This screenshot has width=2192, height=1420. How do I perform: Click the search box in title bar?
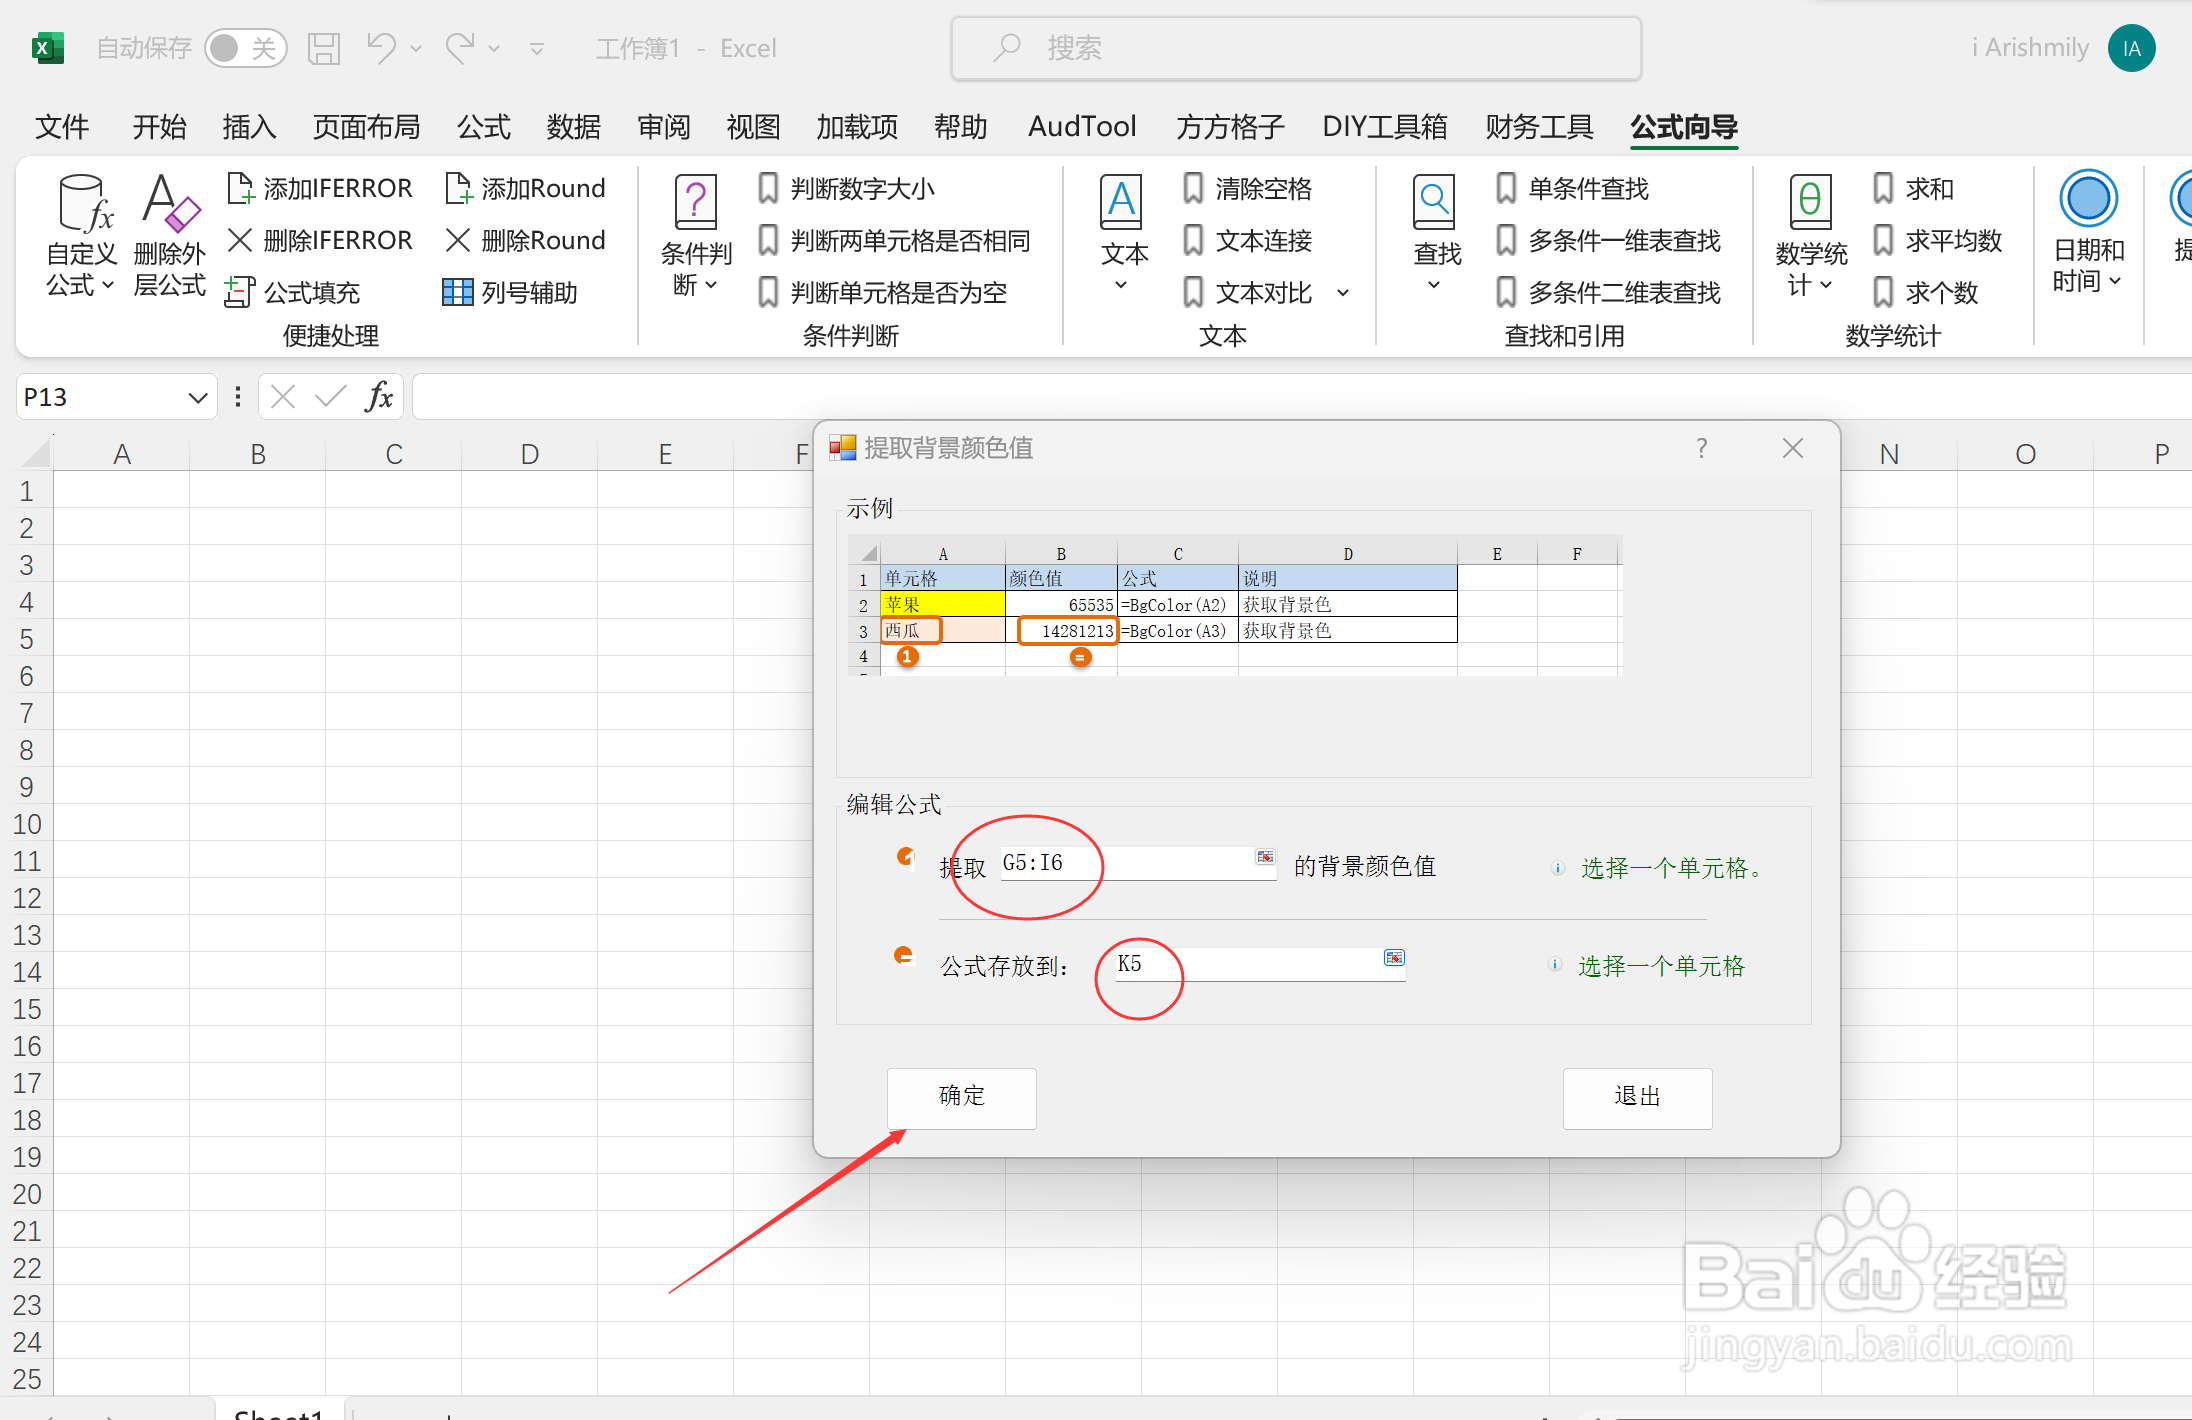[x=1296, y=48]
